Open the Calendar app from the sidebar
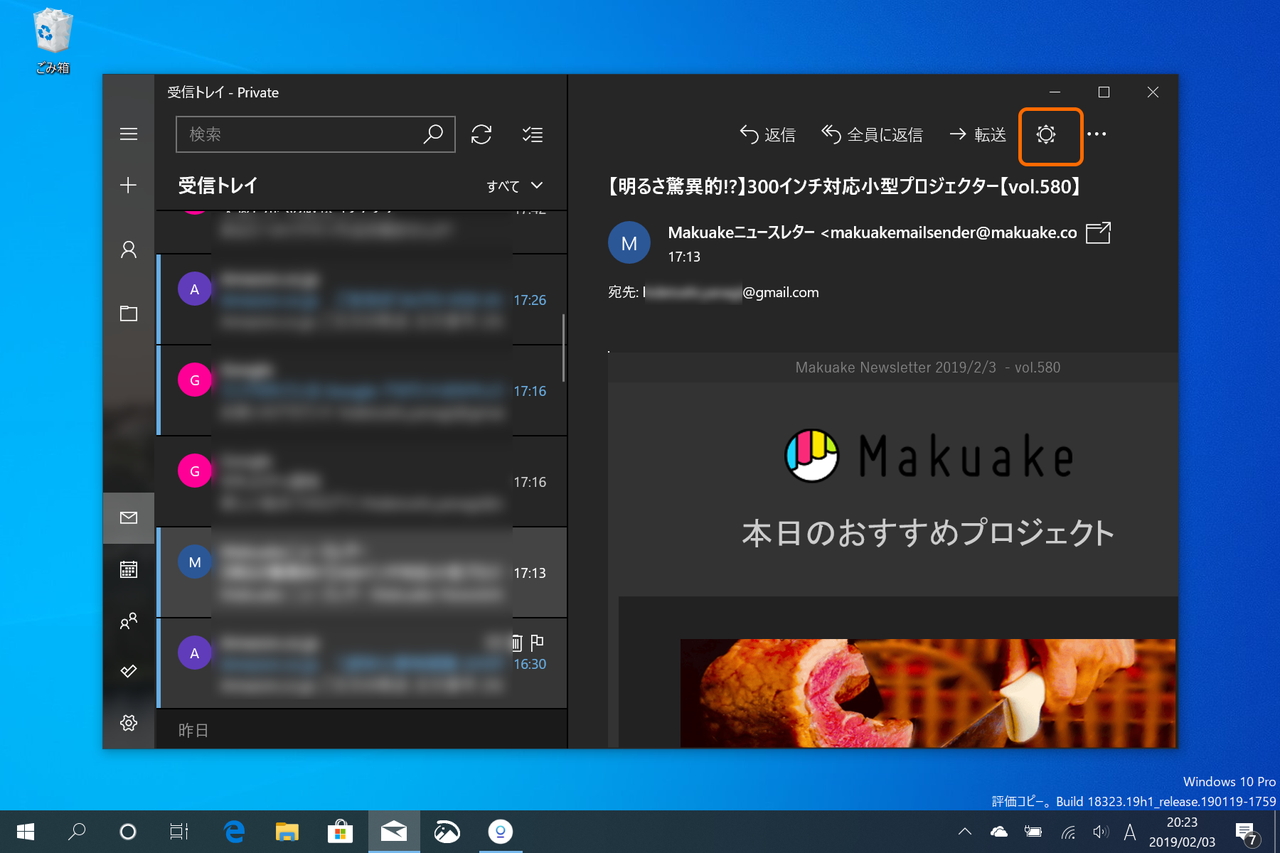This screenshot has width=1280, height=853. point(128,570)
